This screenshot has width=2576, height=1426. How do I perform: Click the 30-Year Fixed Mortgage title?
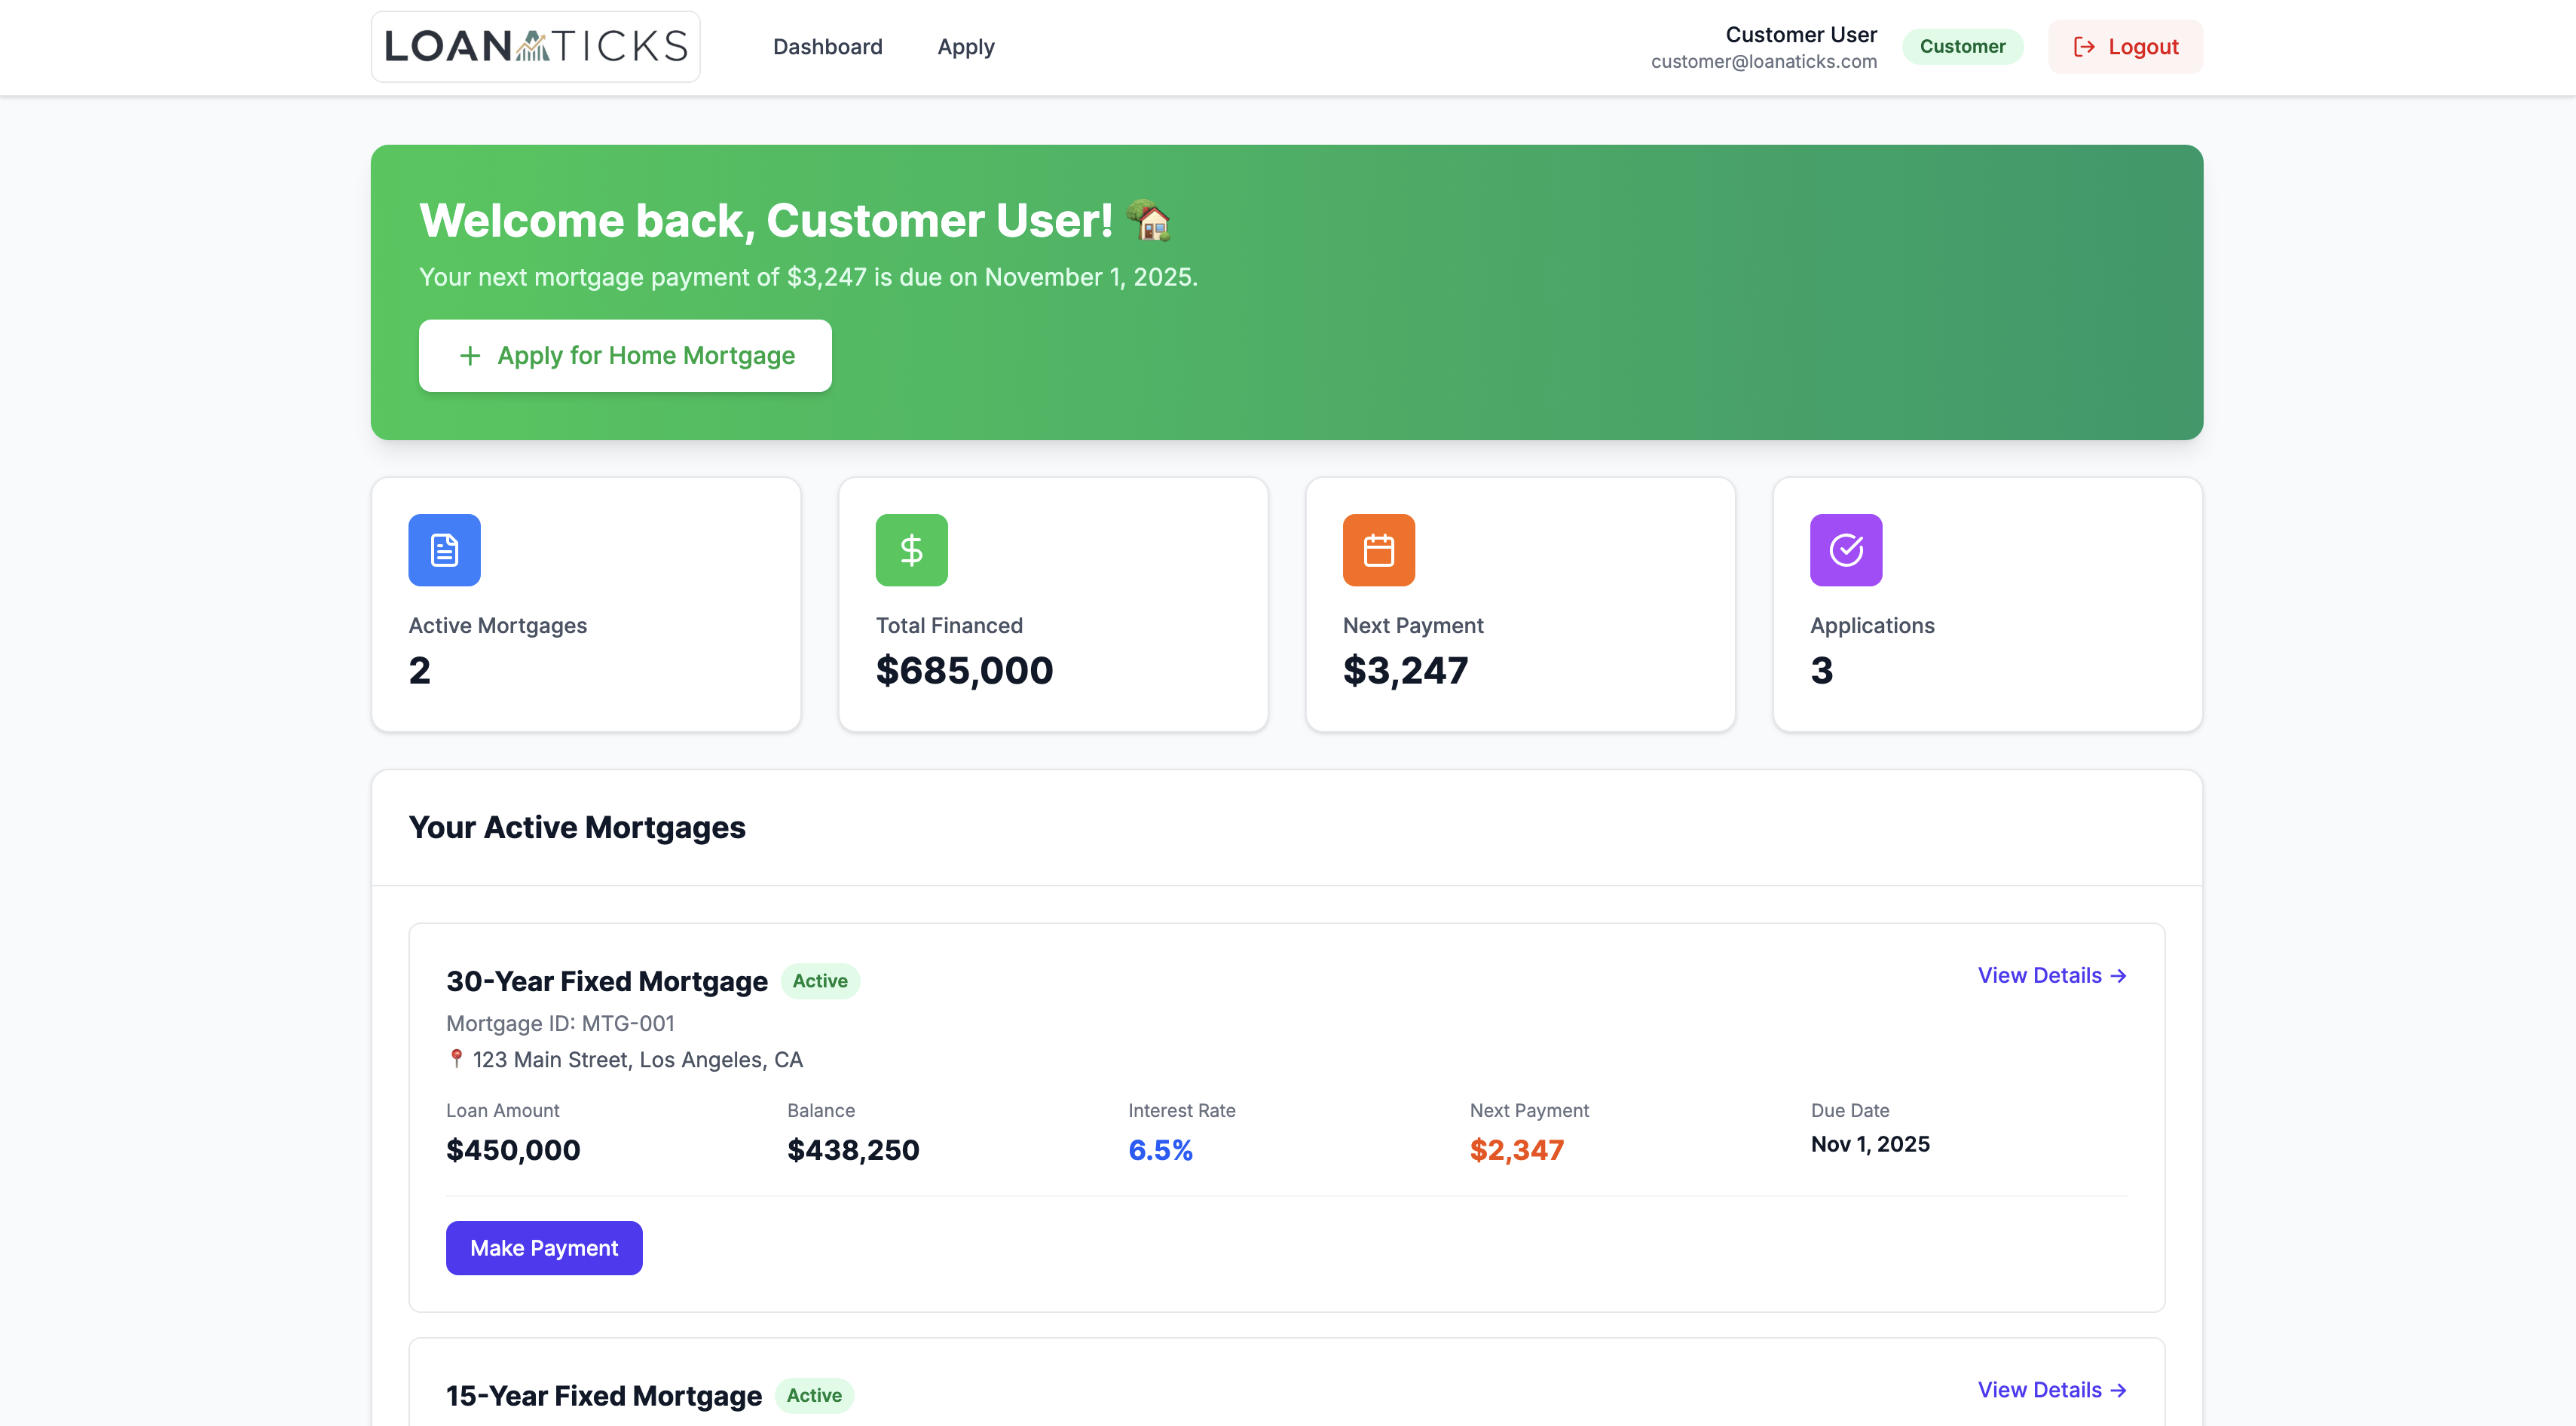607,981
